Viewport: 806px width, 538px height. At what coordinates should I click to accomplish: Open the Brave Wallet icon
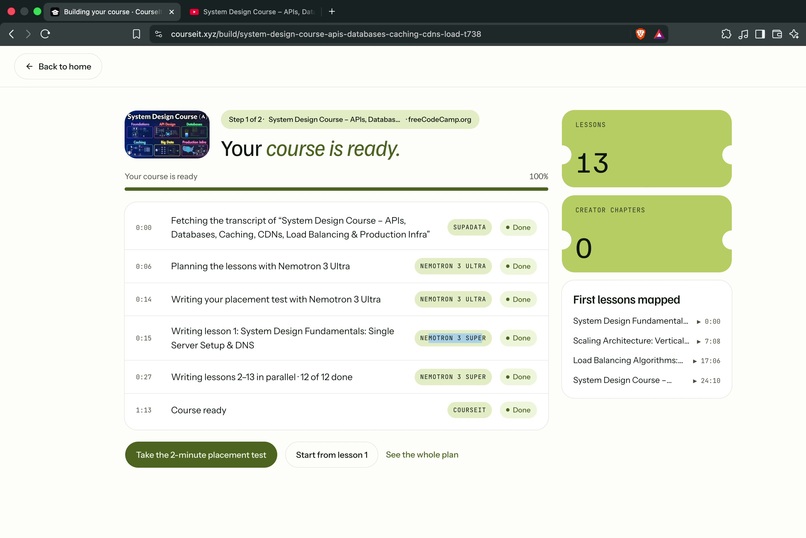coord(777,34)
